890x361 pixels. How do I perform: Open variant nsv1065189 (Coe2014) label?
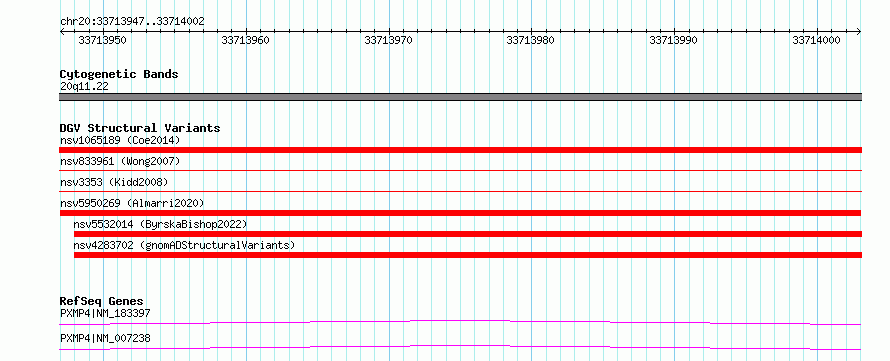click(x=120, y=140)
